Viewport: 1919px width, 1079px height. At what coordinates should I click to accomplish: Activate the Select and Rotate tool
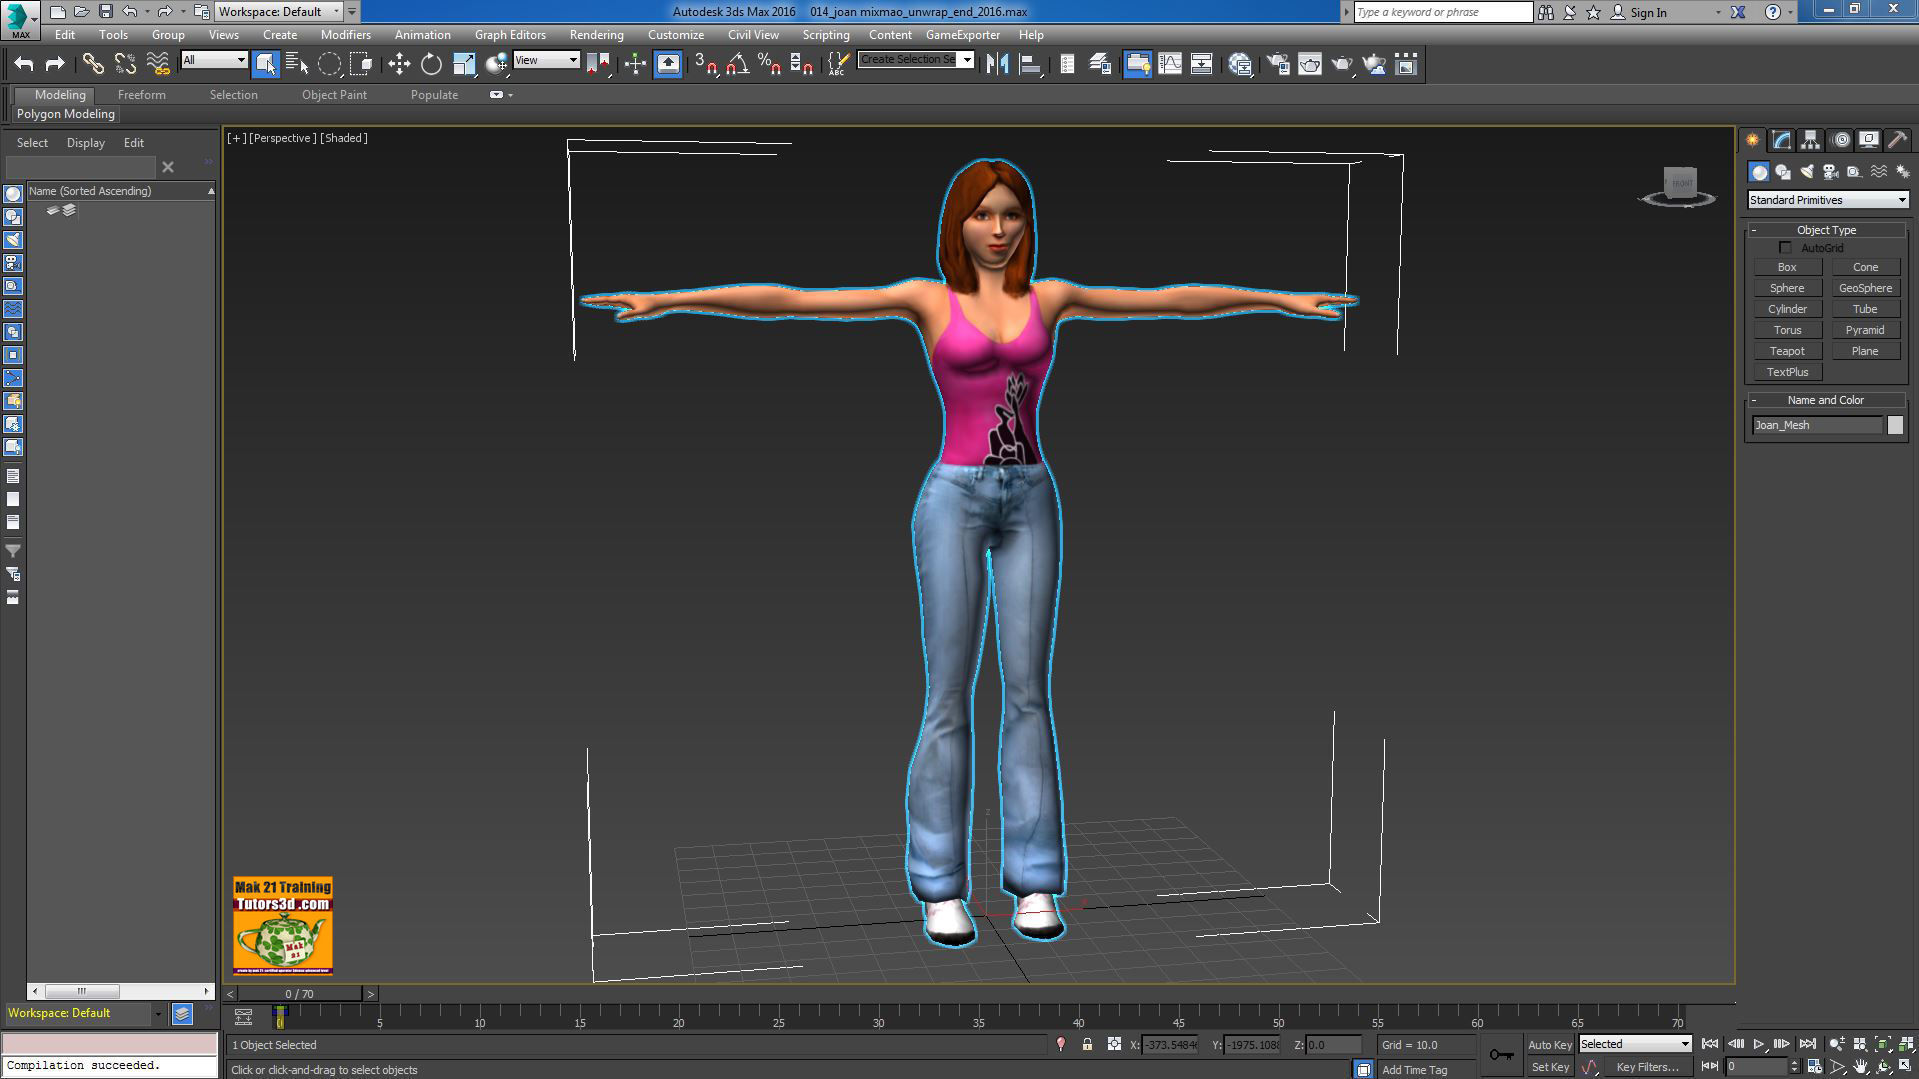tap(431, 64)
